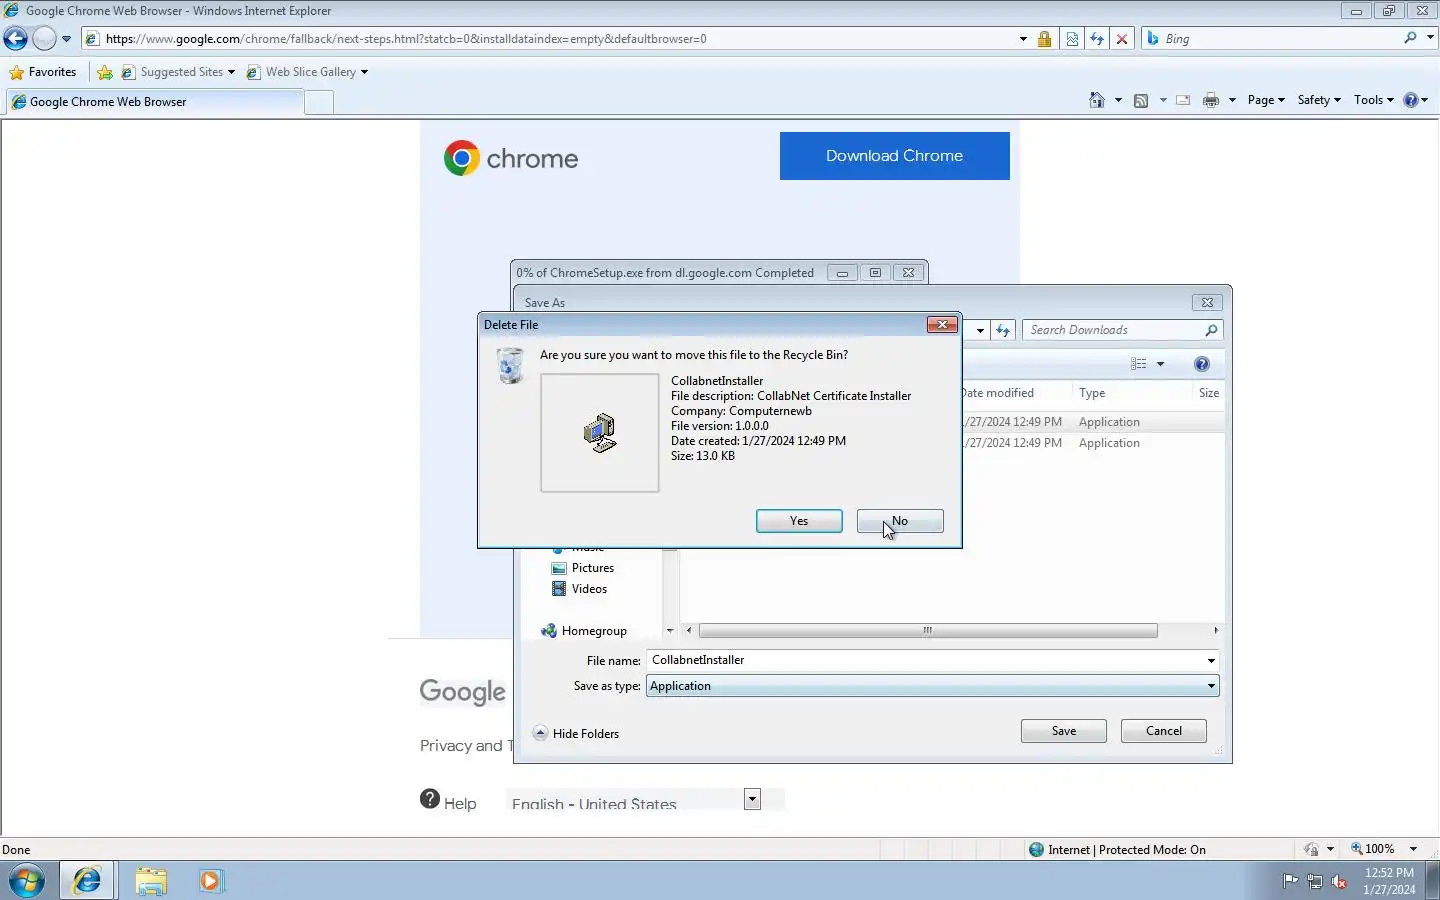Click No in the Delete File dialog

pos(900,521)
